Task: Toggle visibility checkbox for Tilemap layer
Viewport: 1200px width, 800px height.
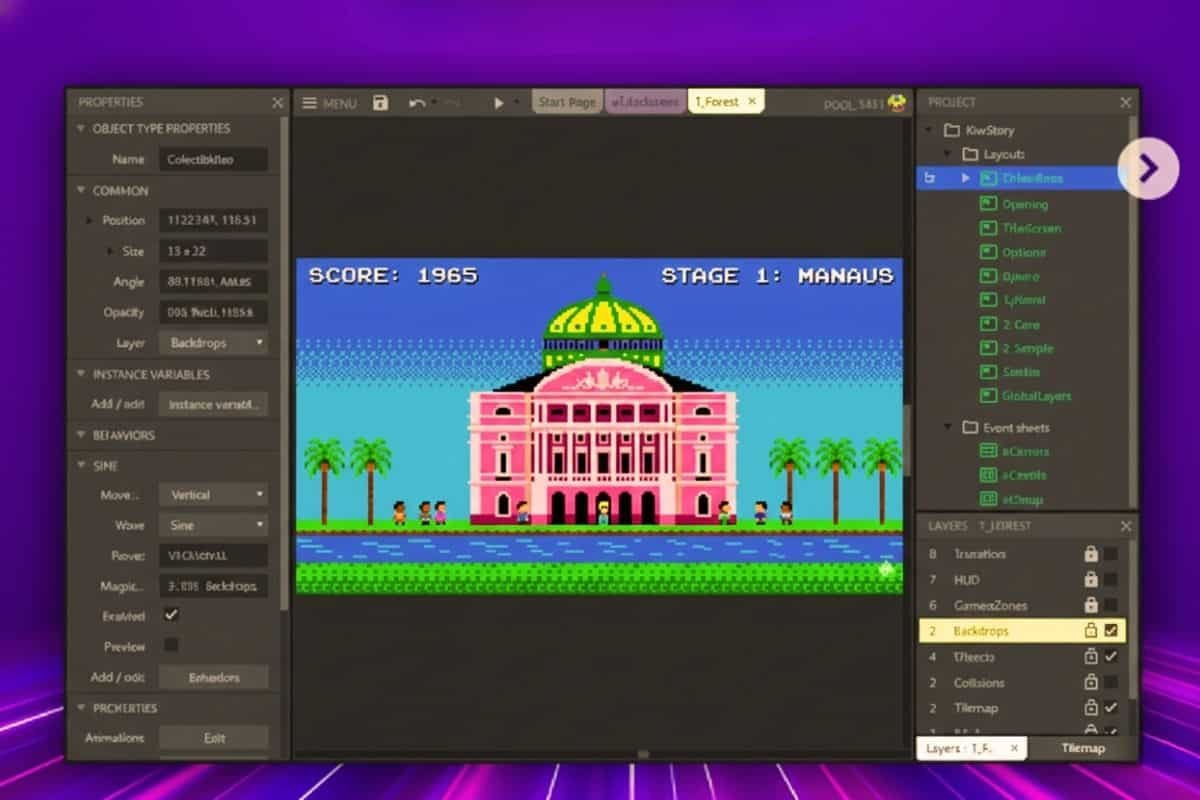Action: click(x=1111, y=708)
